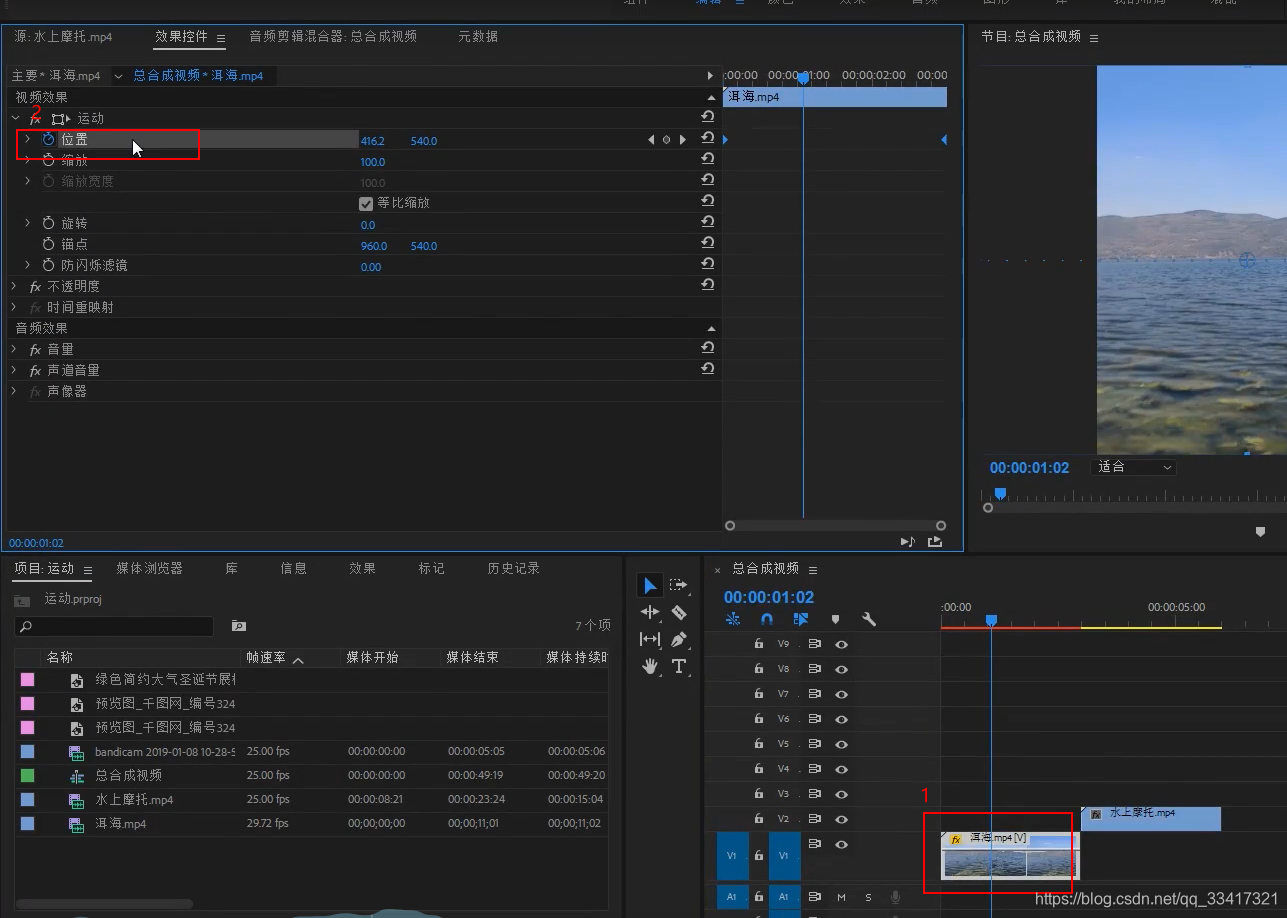Screen dimensions: 1287x918
Task: Solo audio track A1 with S button
Action: click(868, 897)
